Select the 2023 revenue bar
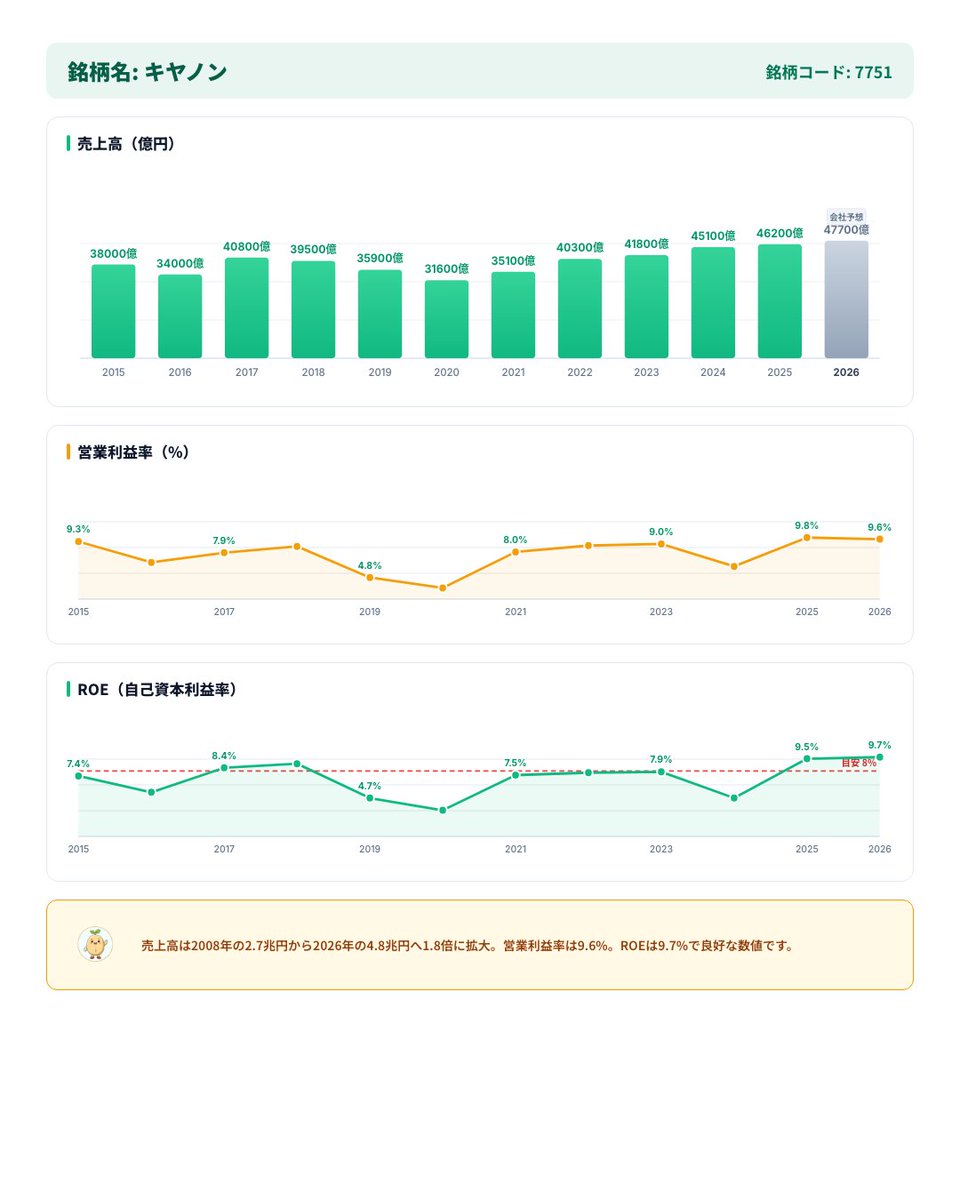 click(646, 306)
